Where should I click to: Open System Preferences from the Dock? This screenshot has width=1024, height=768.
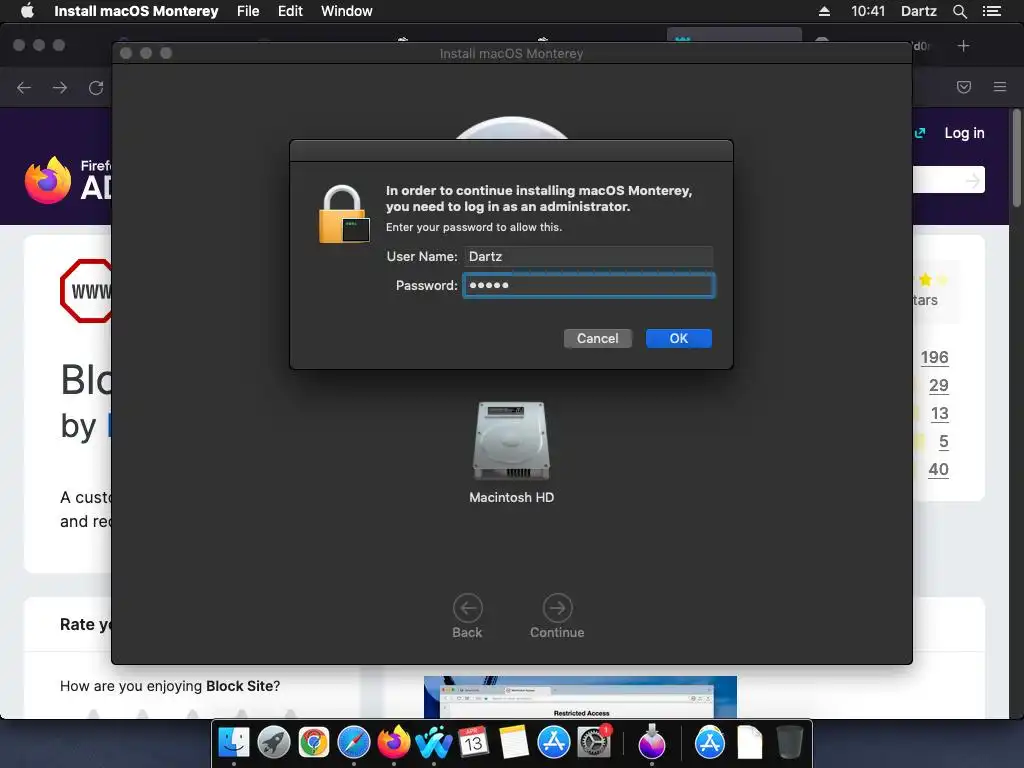click(x=594, y=743)
